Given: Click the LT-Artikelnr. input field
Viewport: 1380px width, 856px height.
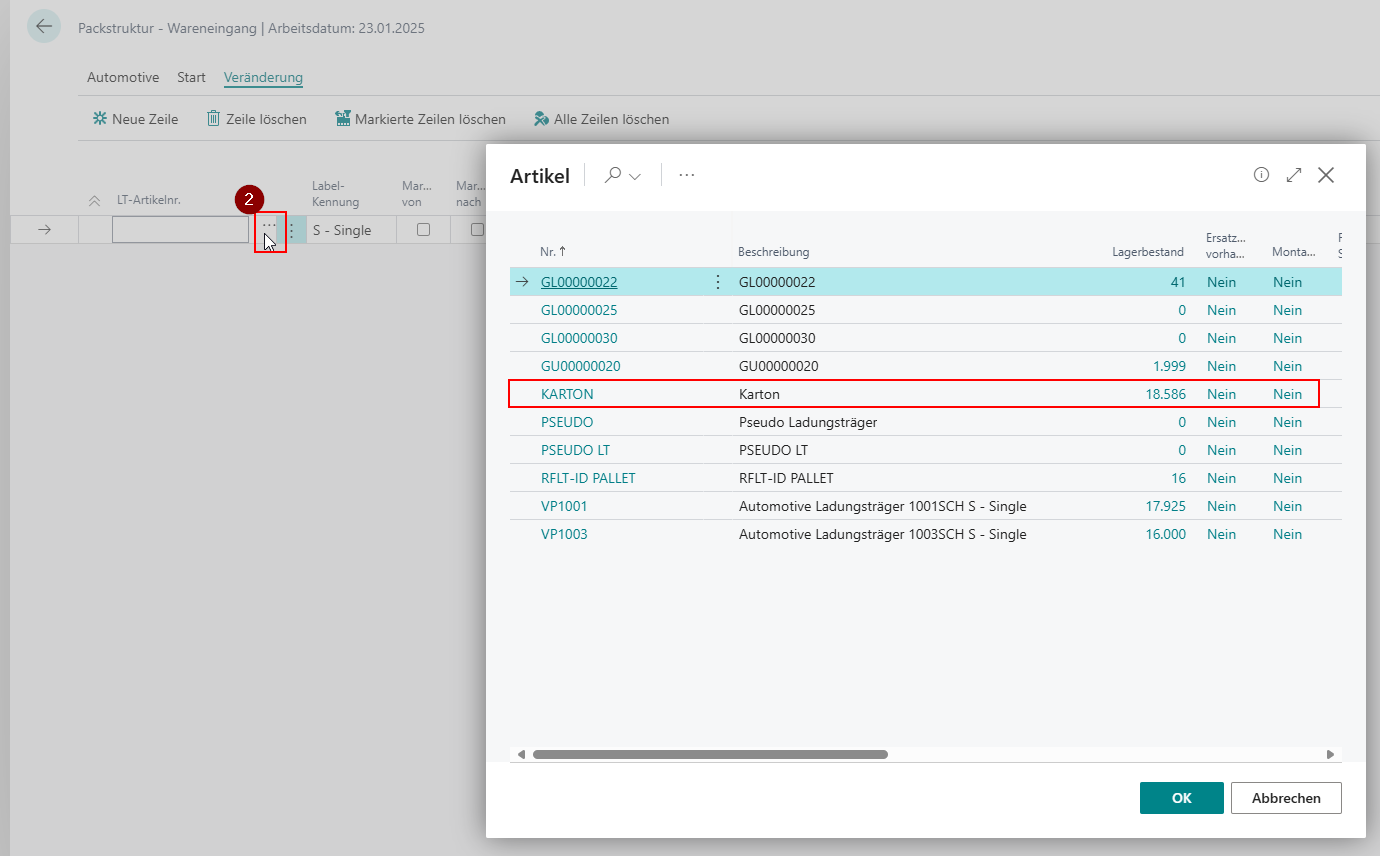Looking at the screenshot, I should 180,230.
